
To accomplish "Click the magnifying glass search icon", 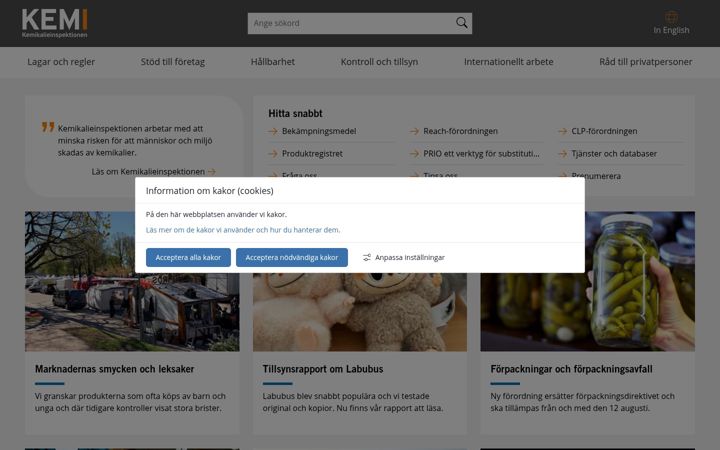I will tap(461, 22).
